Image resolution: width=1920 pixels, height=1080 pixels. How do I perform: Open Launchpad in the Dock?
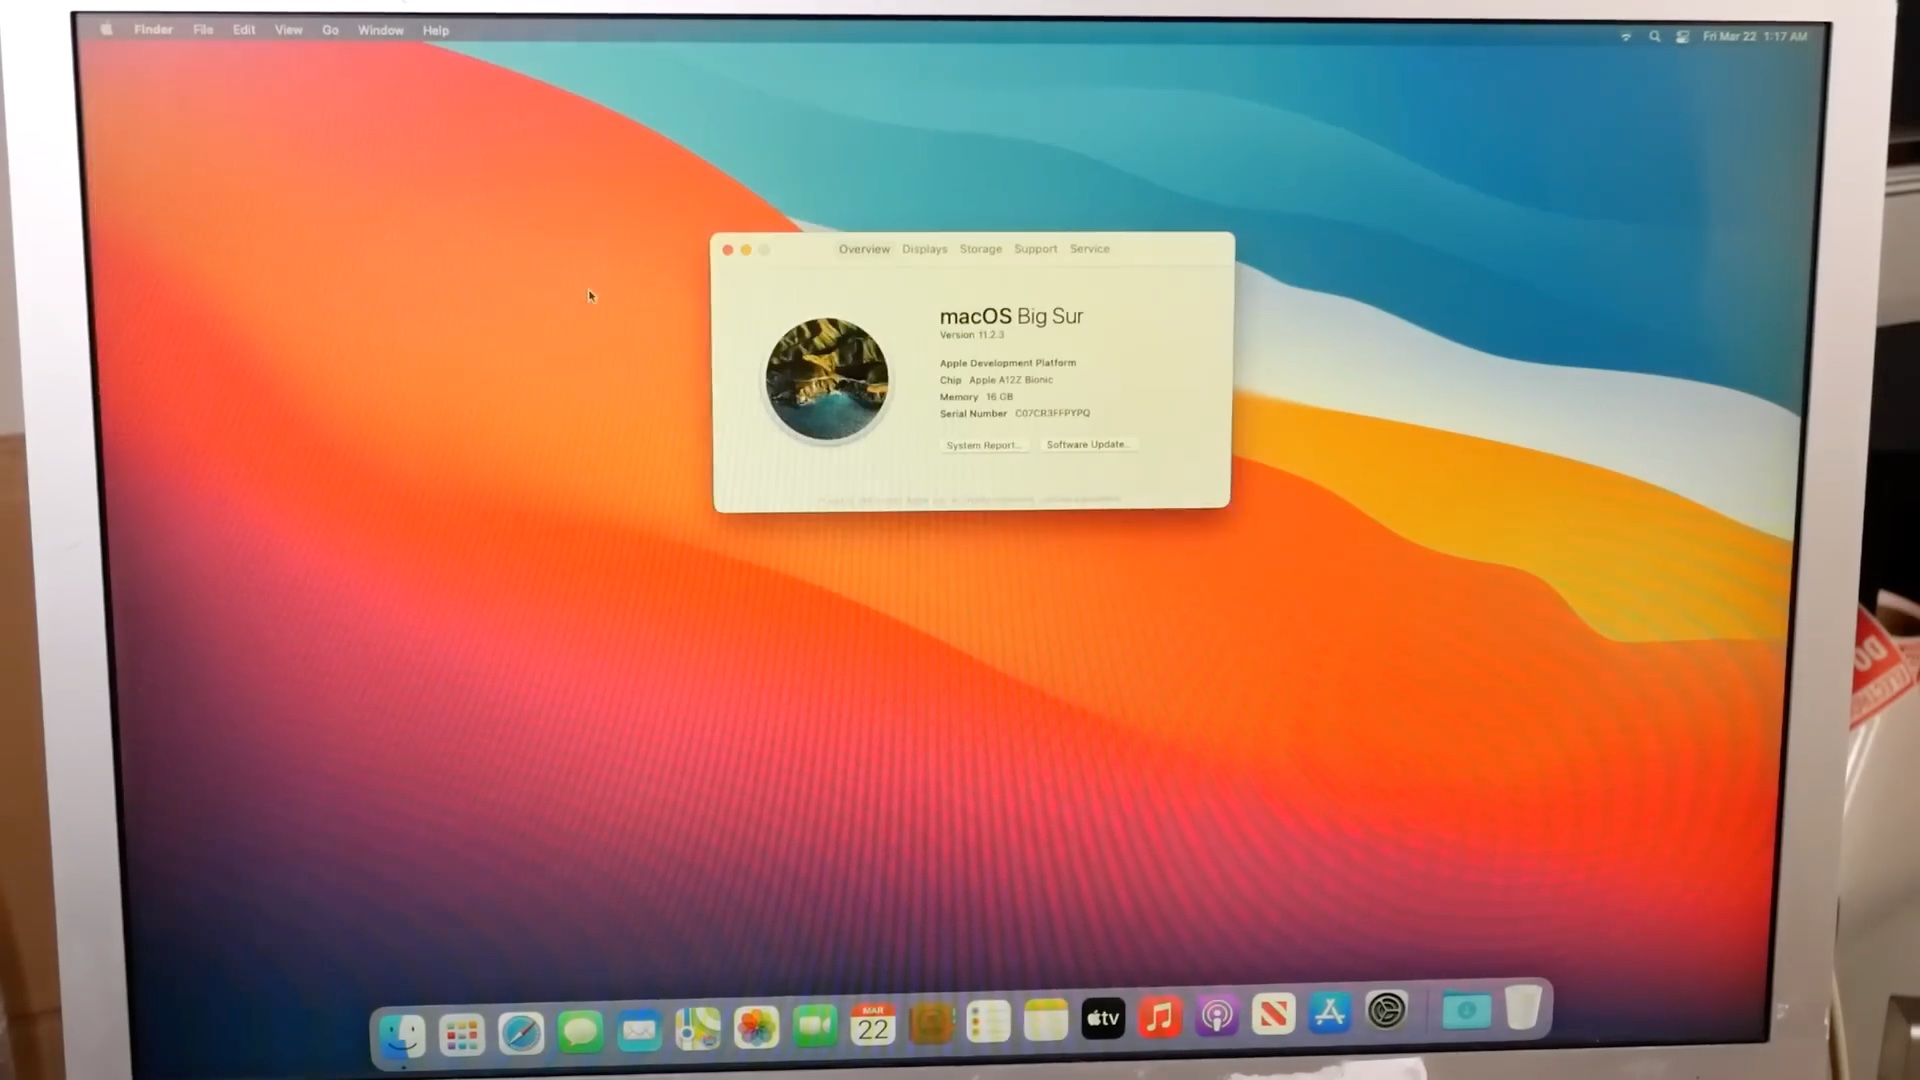click(461, 1034)
